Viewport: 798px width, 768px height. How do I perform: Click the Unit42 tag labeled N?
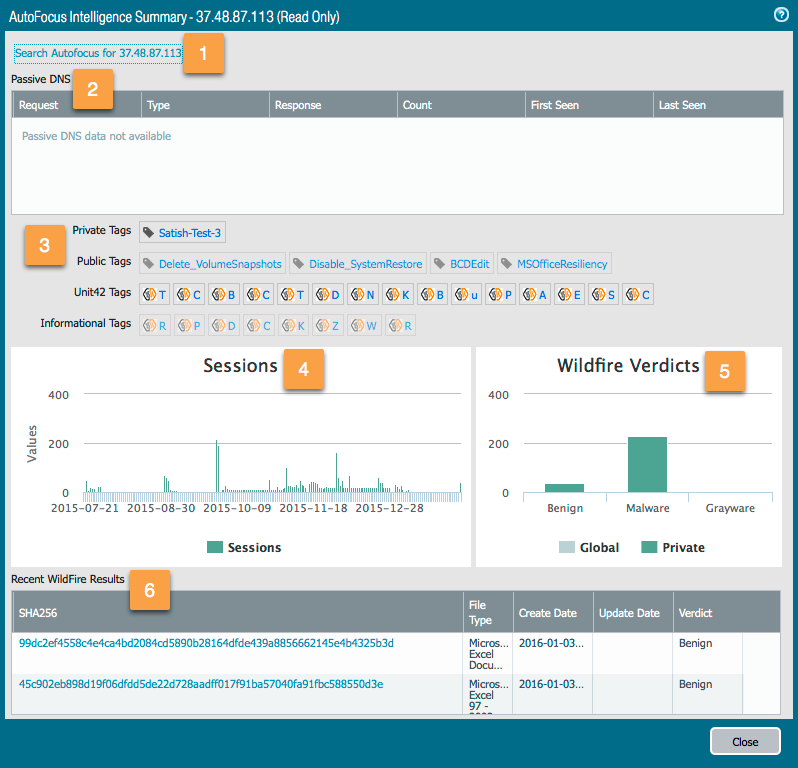[362, 294]
